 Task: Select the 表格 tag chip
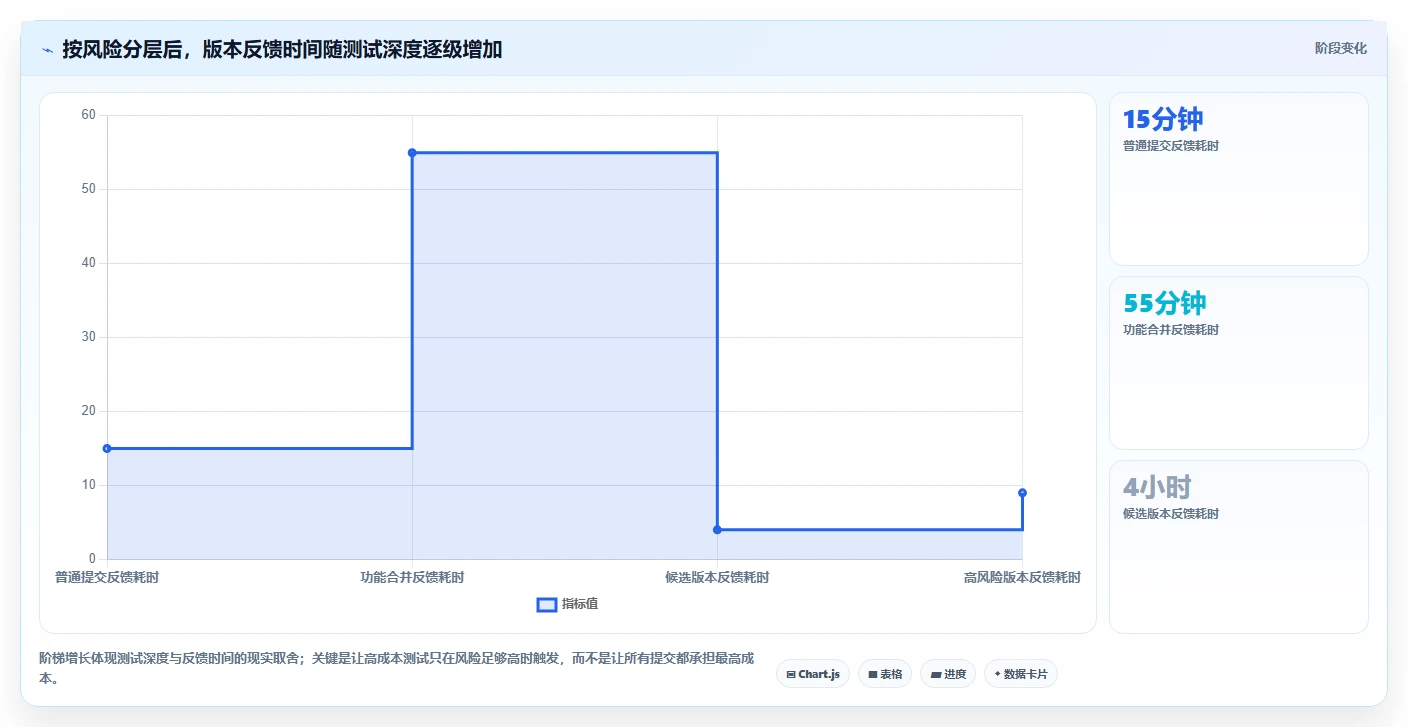tap(885, 674)
